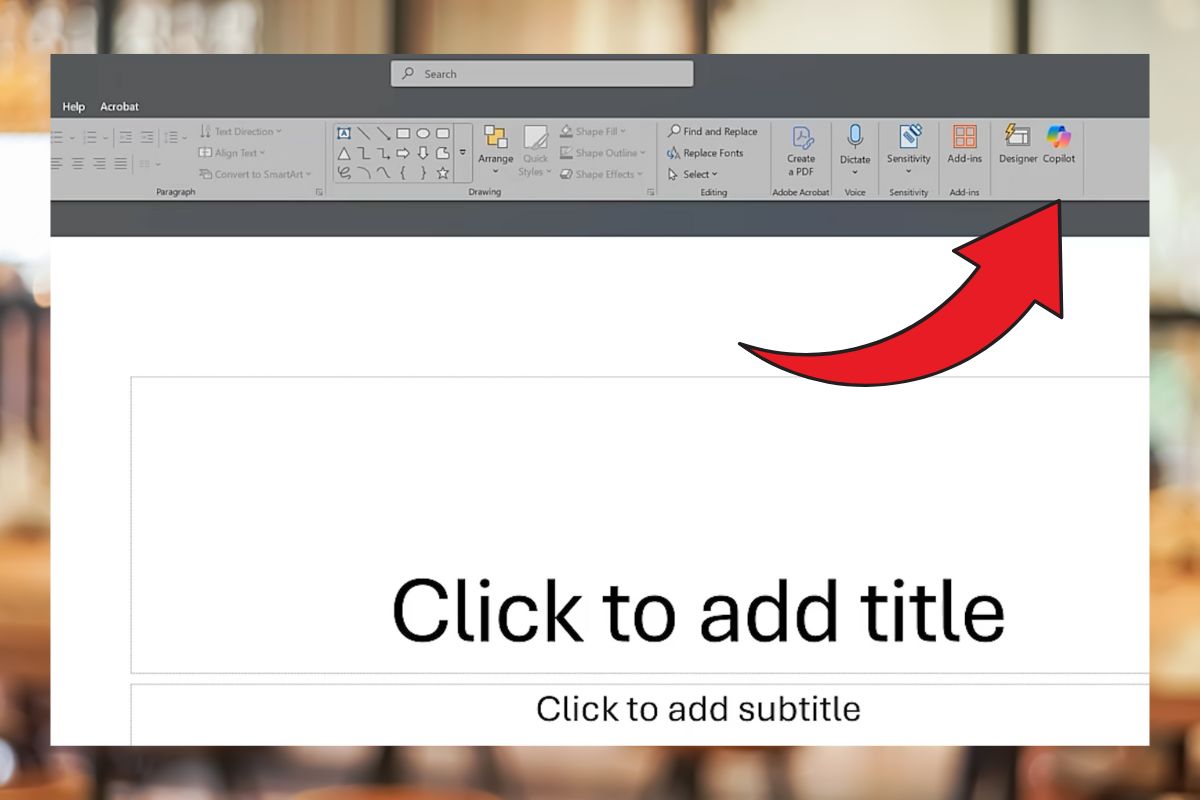Pick the Line Arrow shape

coord(383,133)
